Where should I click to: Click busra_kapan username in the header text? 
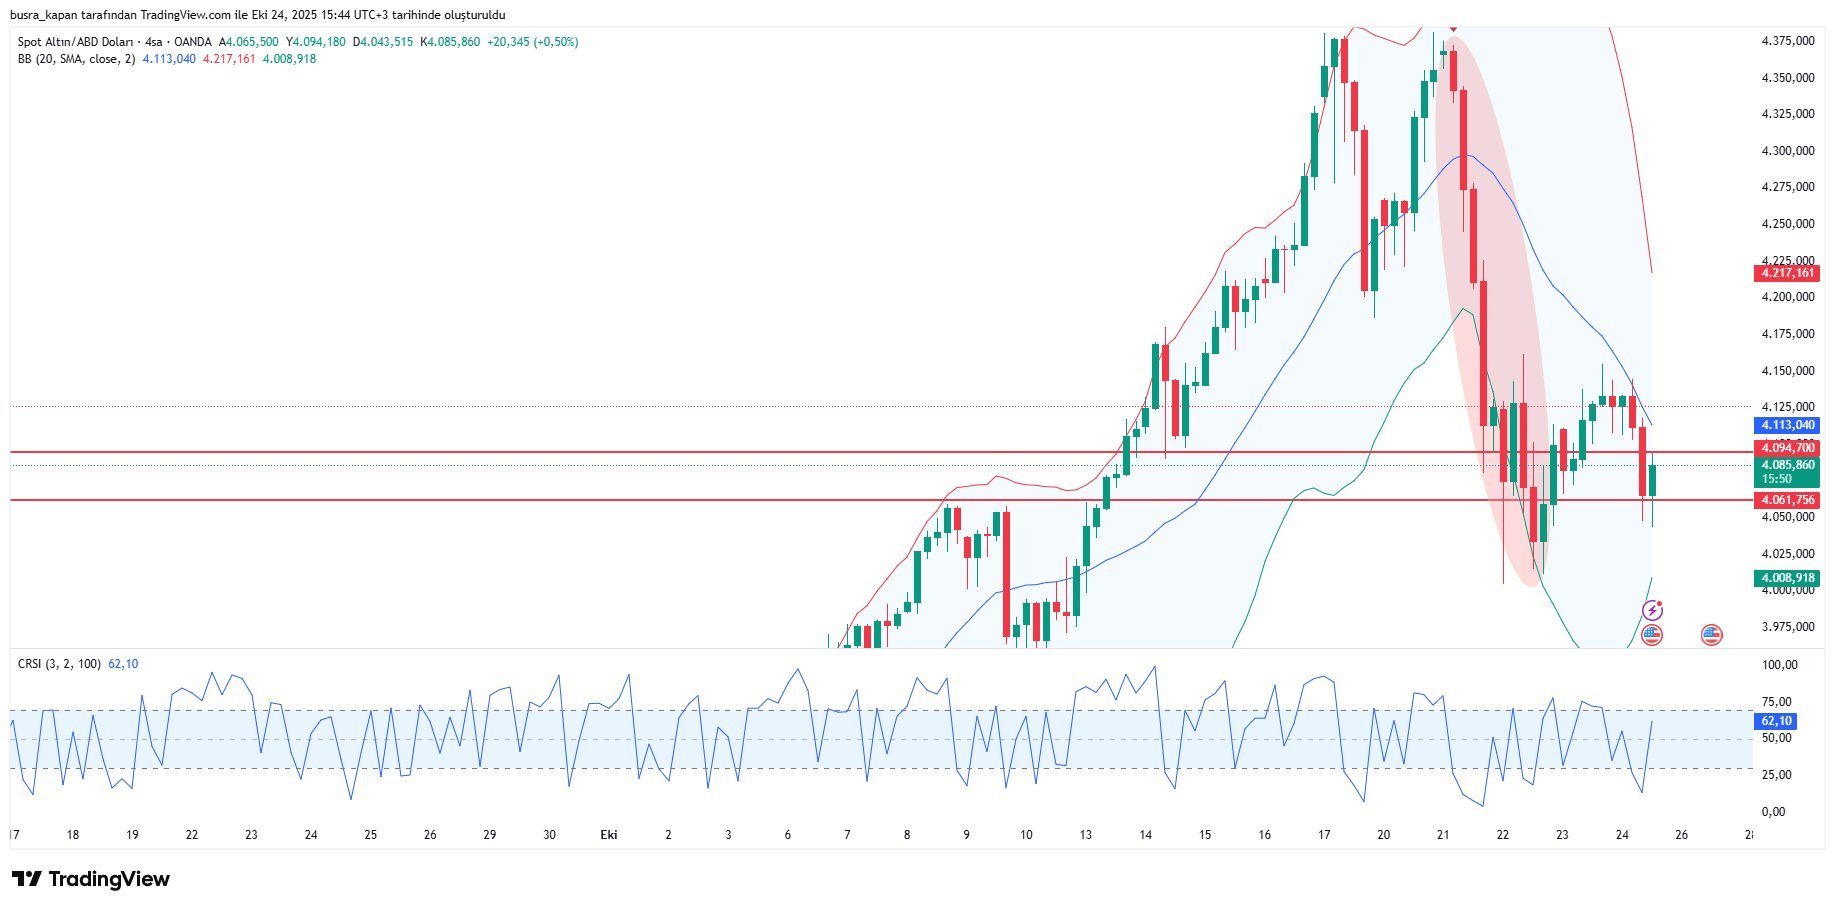(x=44, y=15)
